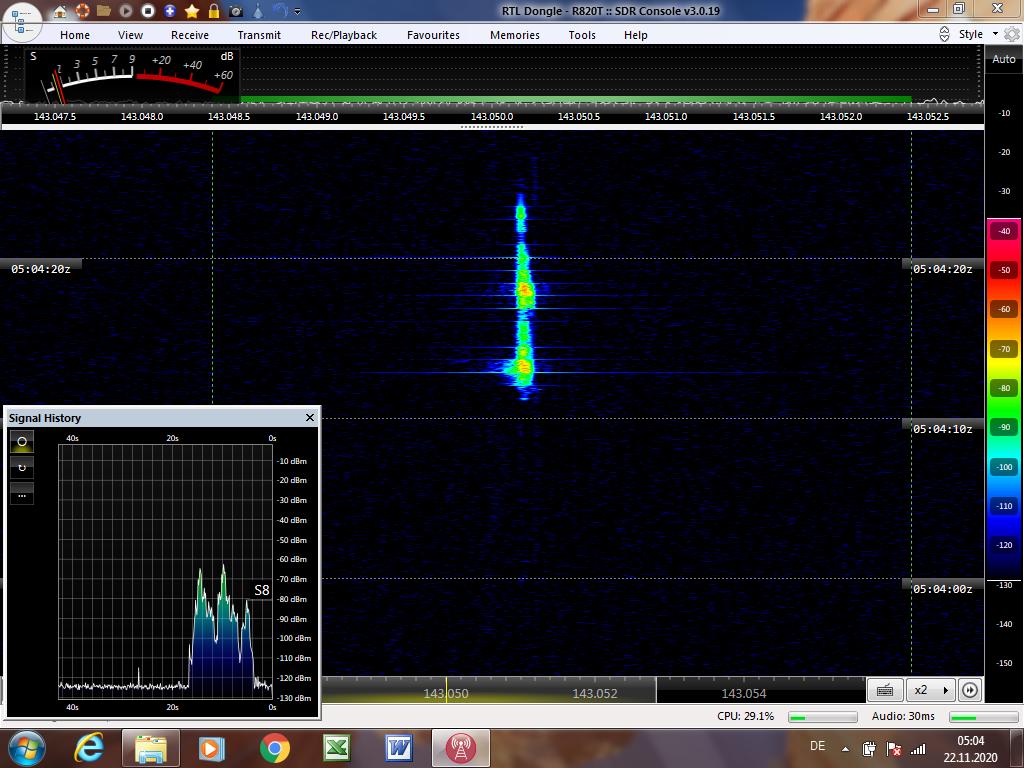Open the Home ribbon tab
The width and height of the screenshot is (1024, 768).
75,35
